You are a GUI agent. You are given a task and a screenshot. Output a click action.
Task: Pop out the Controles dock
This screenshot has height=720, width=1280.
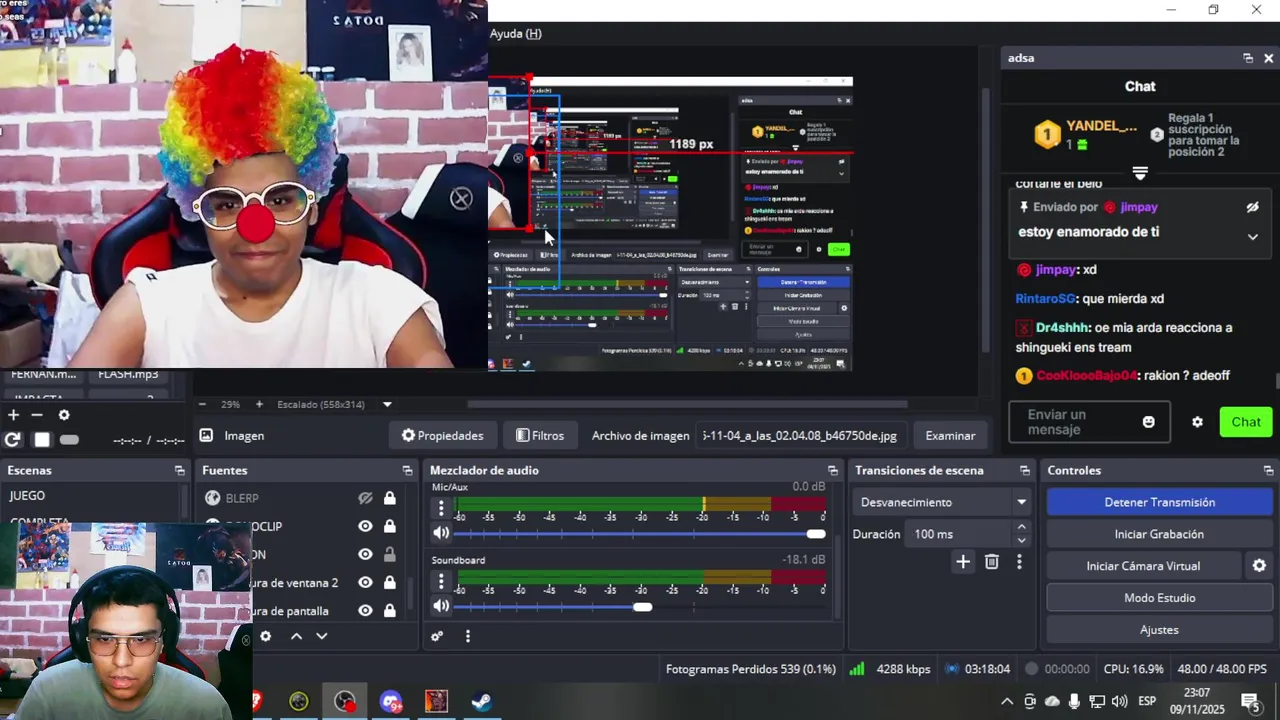1268,470
